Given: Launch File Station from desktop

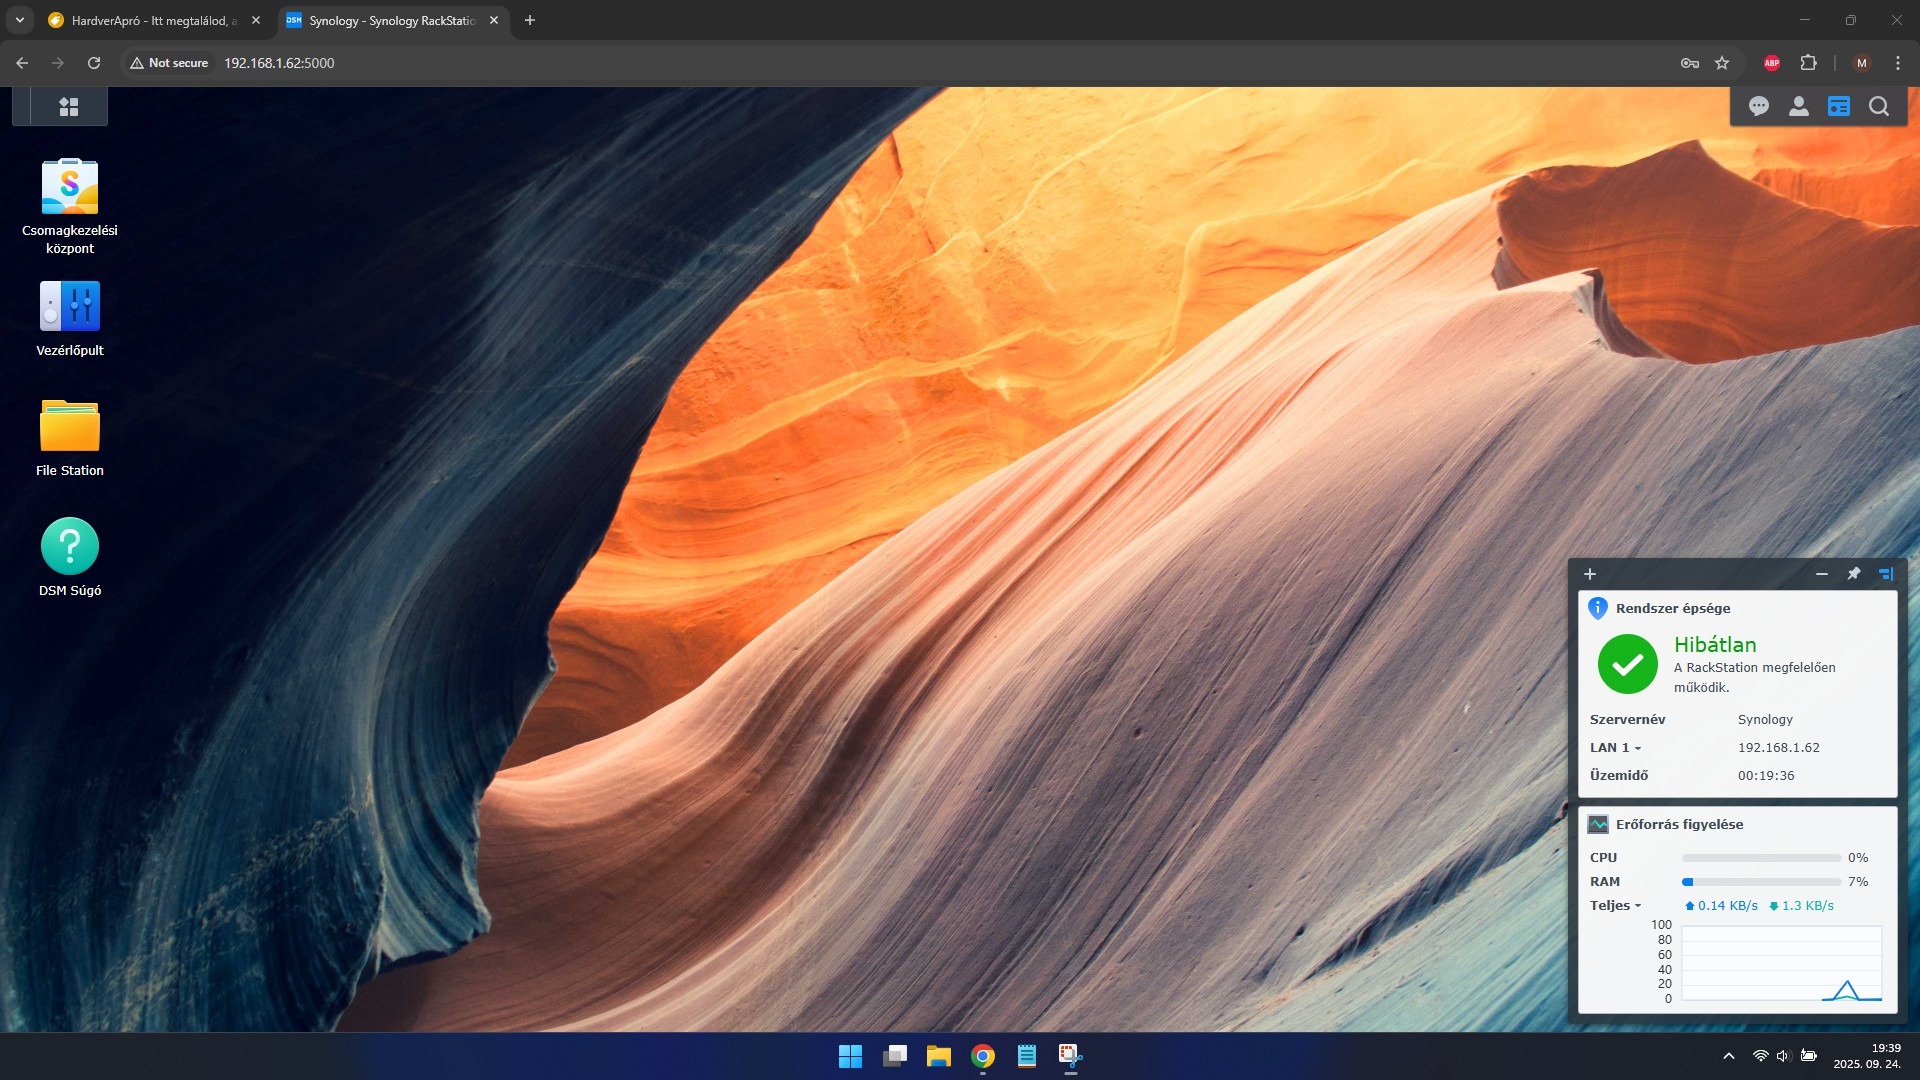Looking at the screenshot, I should pos(69,427).
